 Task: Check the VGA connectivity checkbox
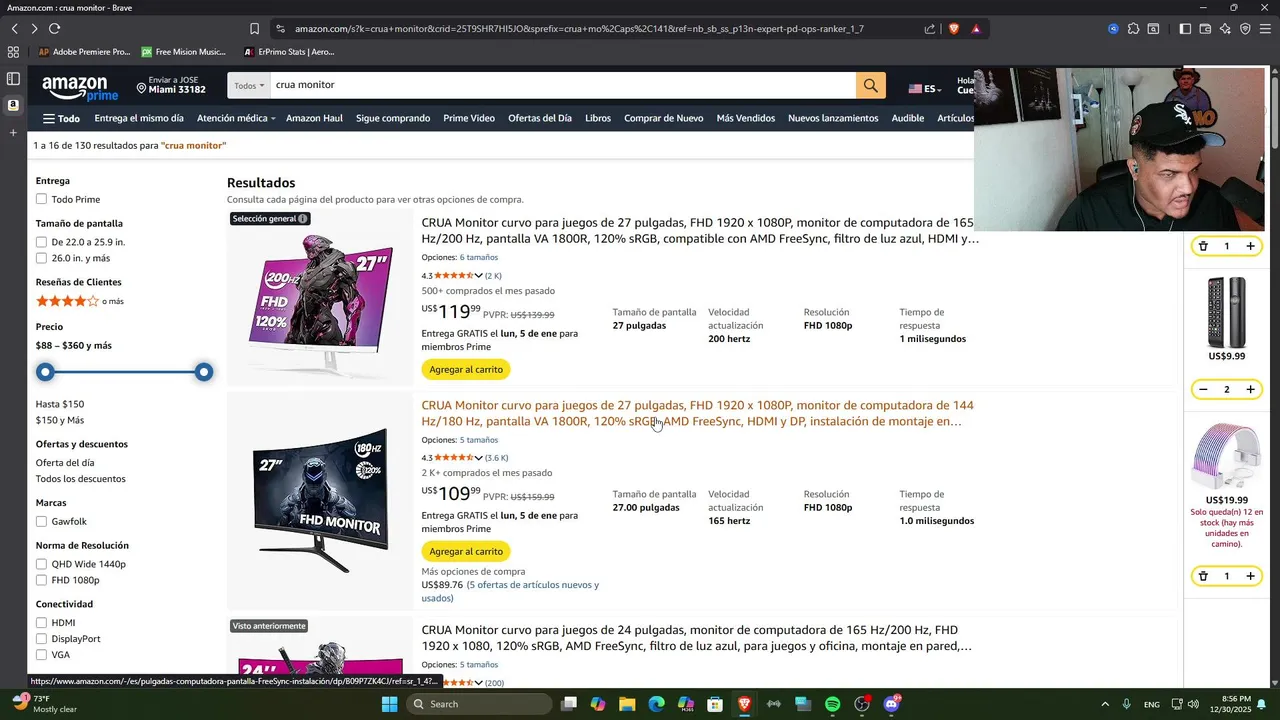coord(41,655)
